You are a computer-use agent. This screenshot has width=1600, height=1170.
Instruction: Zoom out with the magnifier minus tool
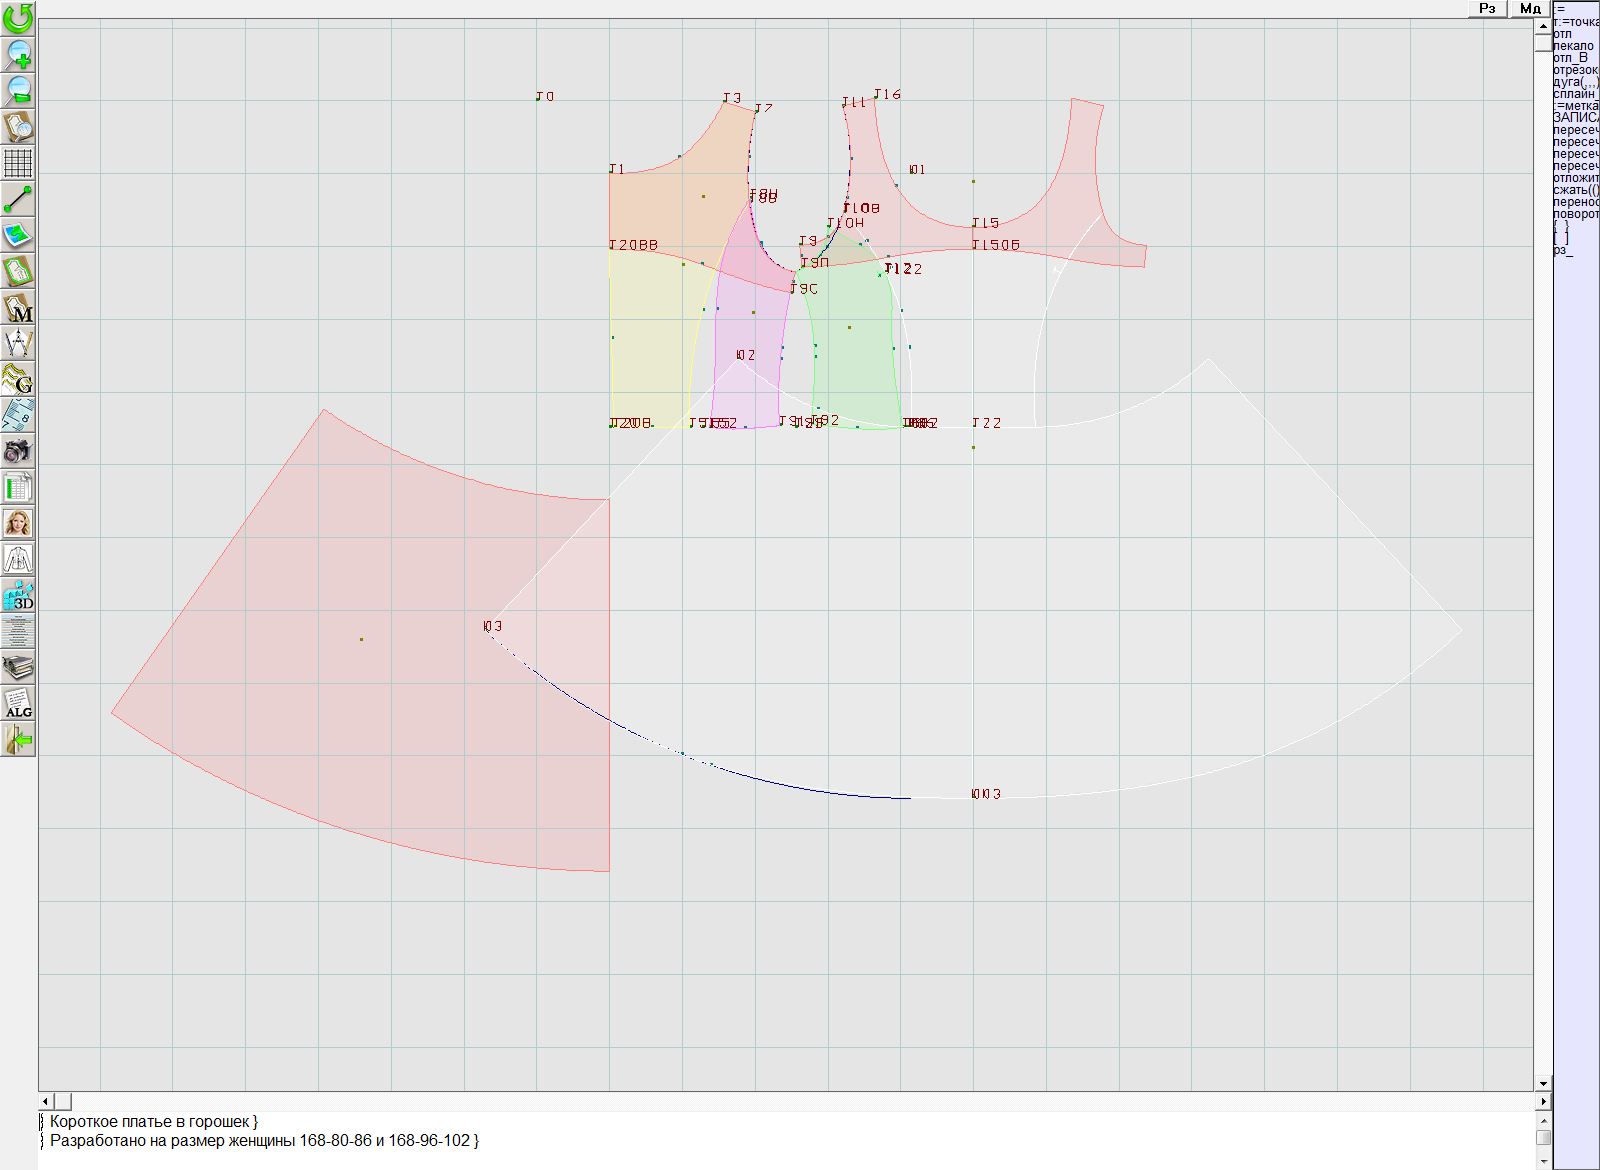click(18, 90)
